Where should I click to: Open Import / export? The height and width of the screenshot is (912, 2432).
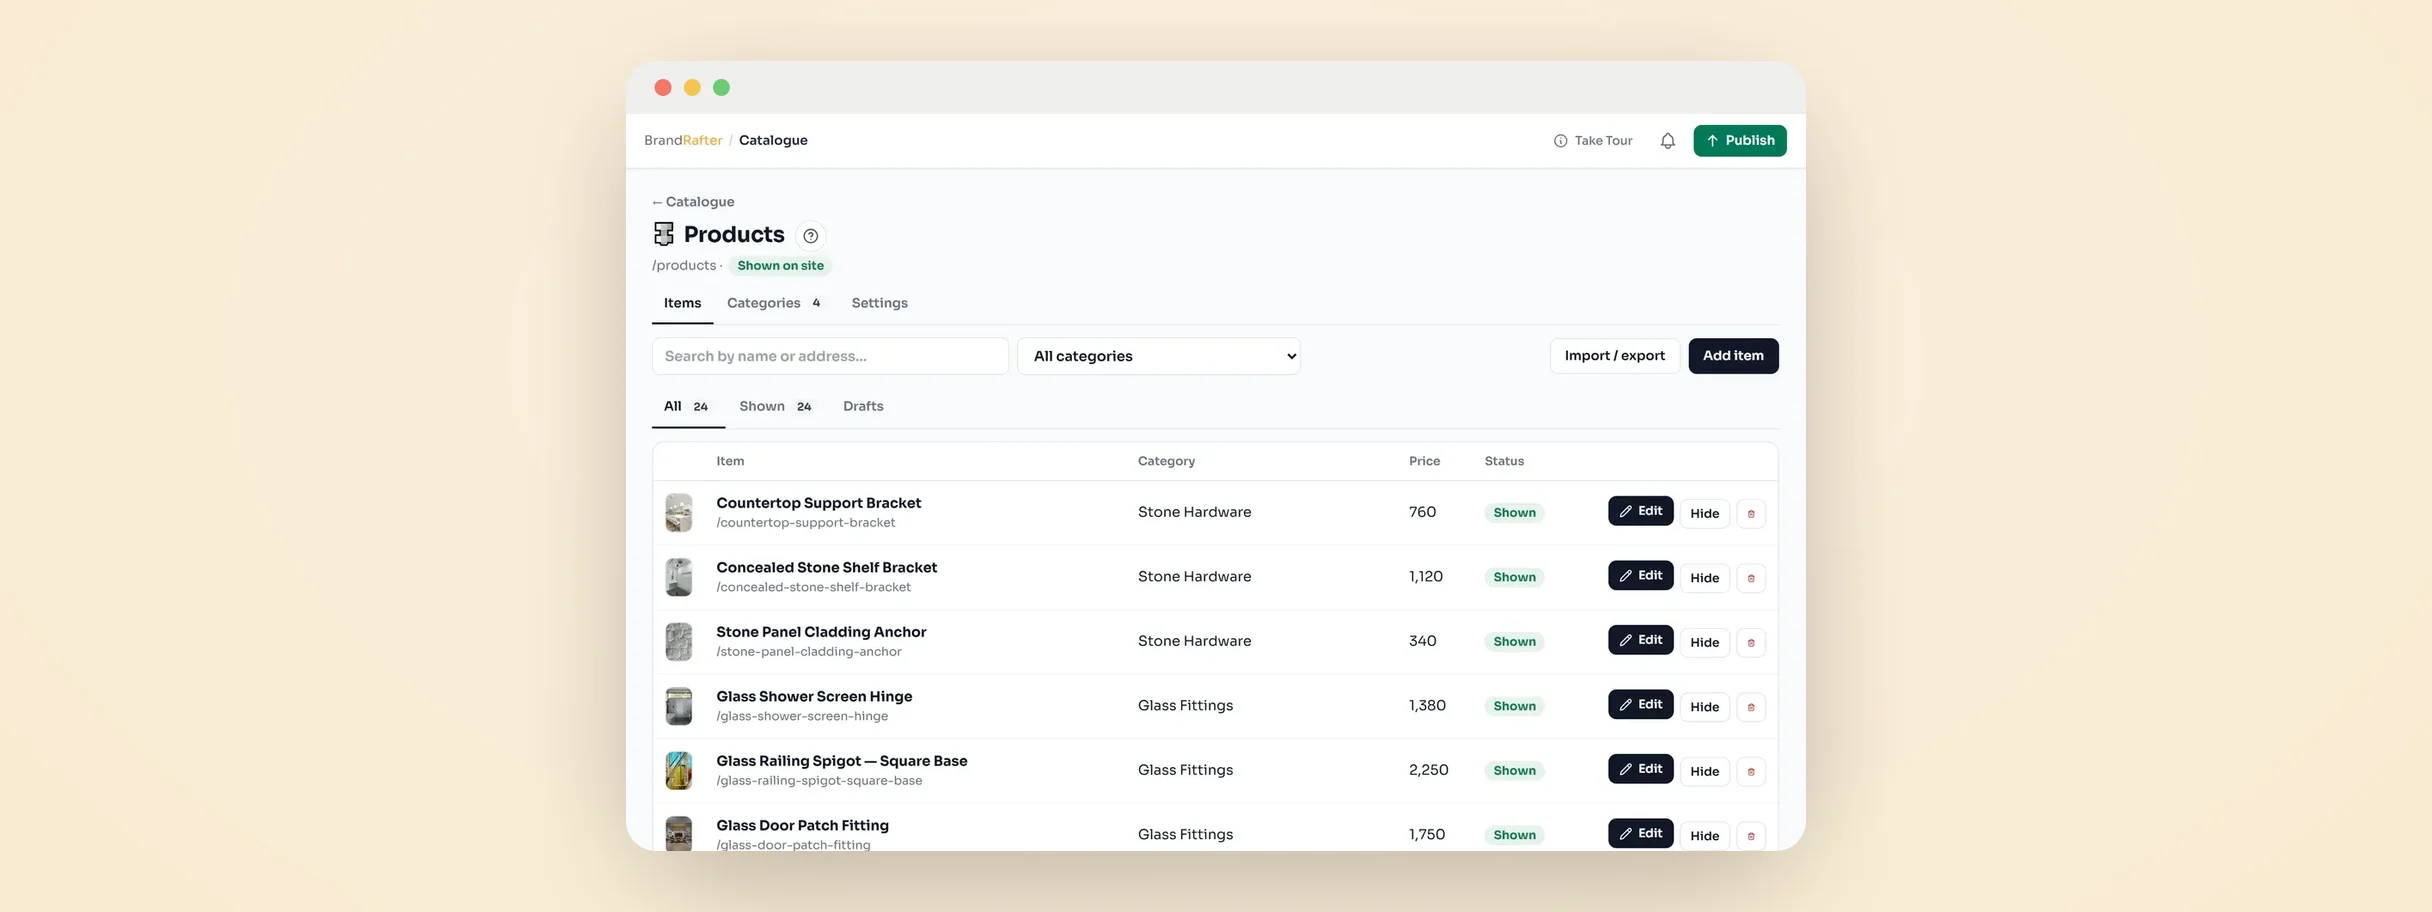[1615, 356]
